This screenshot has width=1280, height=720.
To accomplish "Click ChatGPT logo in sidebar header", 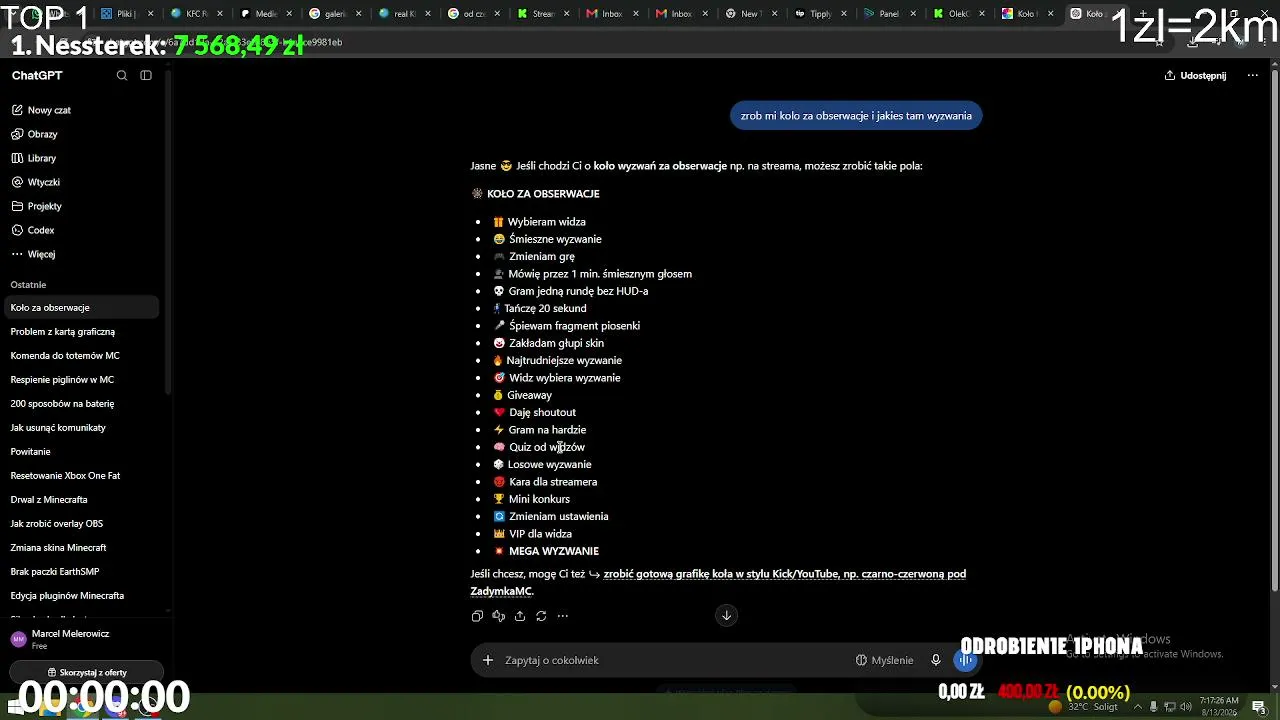I will (x=37, y=75).
